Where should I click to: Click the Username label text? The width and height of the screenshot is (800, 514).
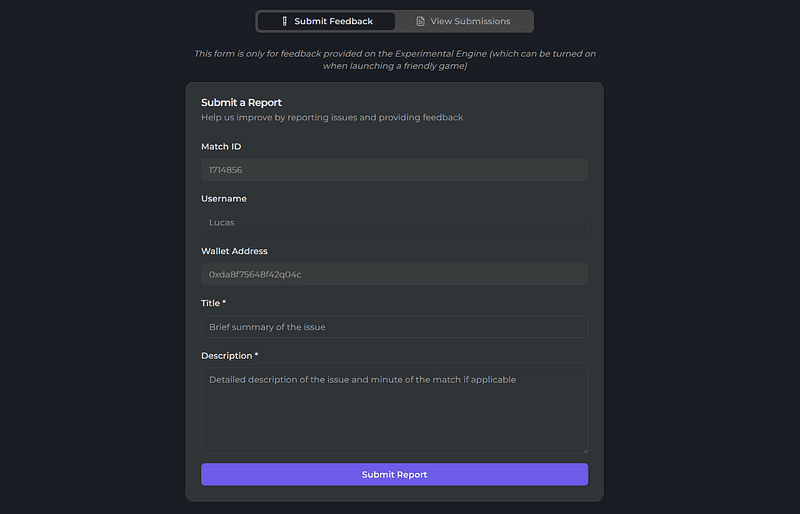[x=224, y=199]
